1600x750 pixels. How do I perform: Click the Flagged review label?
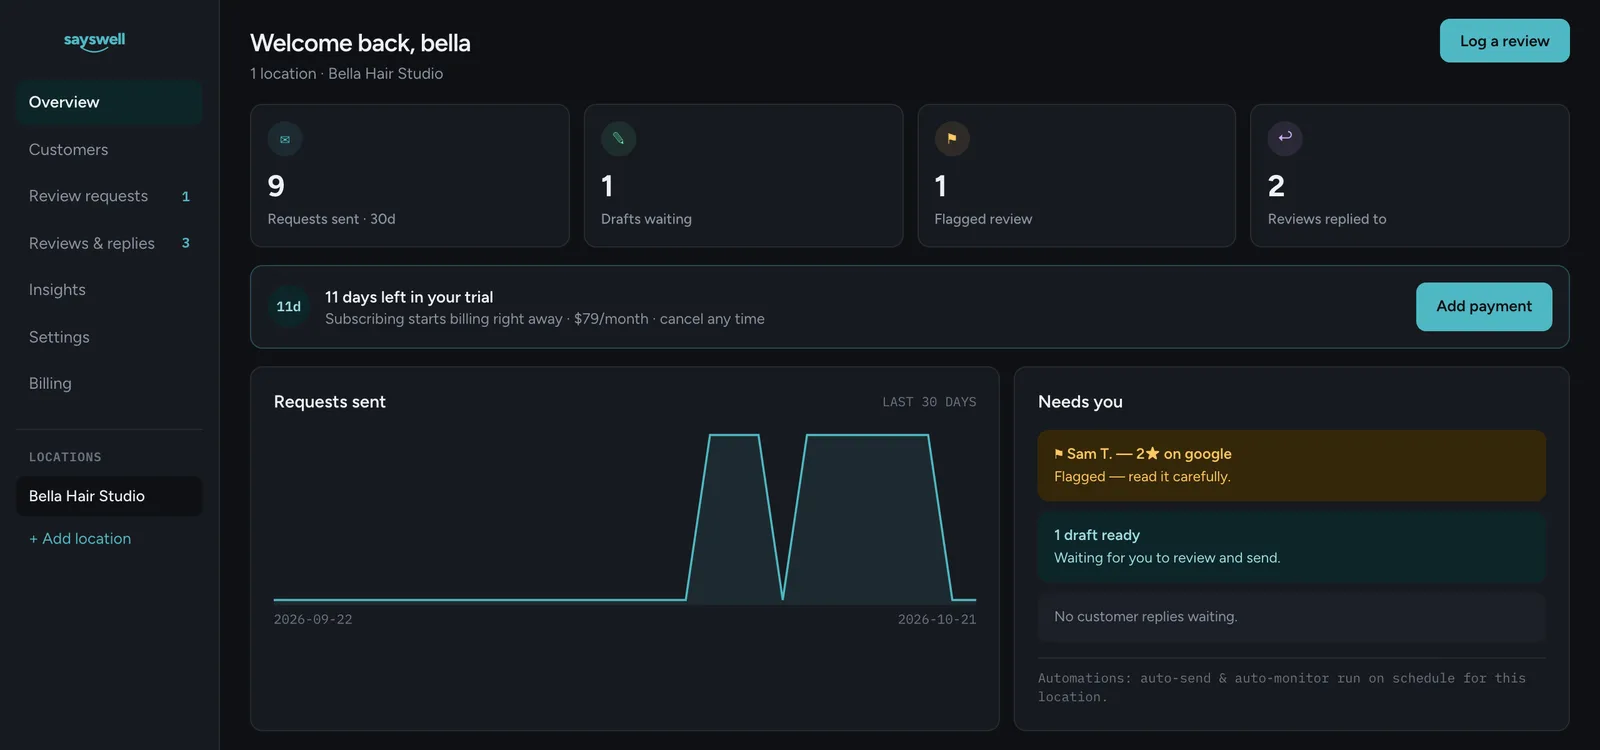(983, 219)
